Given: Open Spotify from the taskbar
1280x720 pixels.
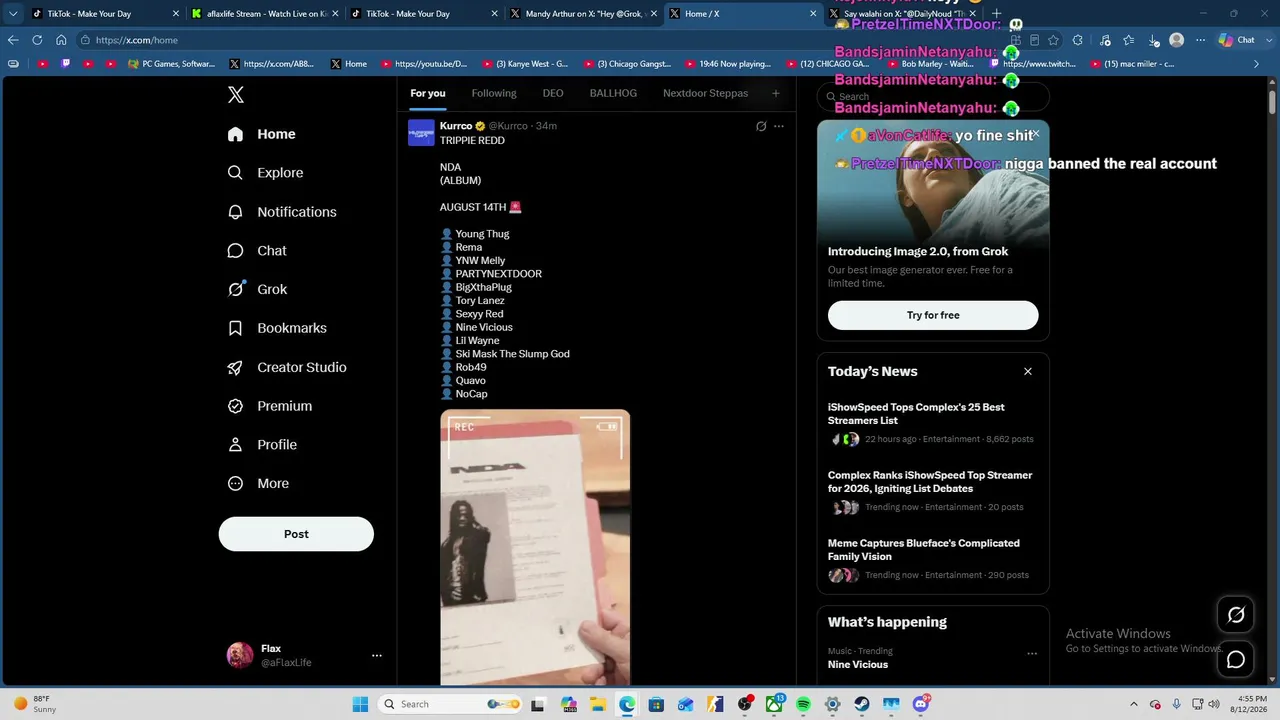Looking at the screenshot, I should (x=803, y=704).
